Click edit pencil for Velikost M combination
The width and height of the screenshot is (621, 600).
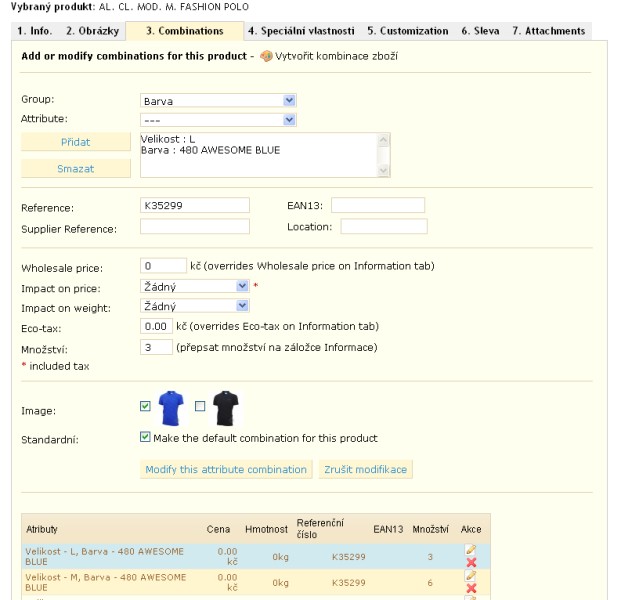pos(471,575)
